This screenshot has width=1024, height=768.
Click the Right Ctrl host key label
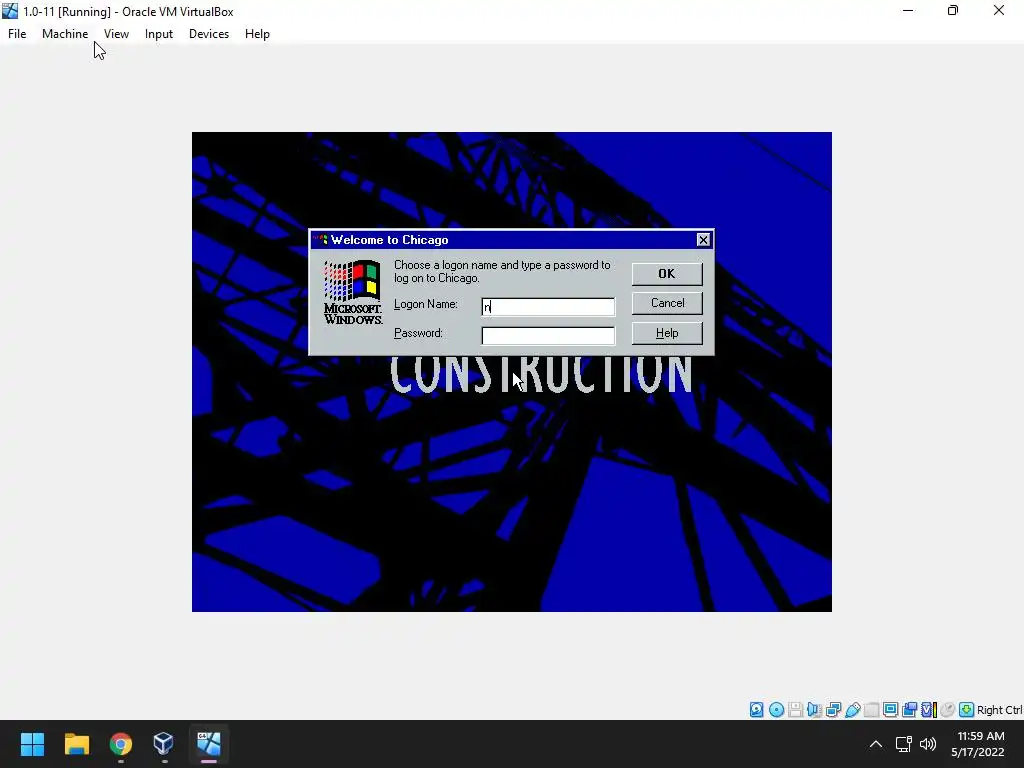pos(999,710)
